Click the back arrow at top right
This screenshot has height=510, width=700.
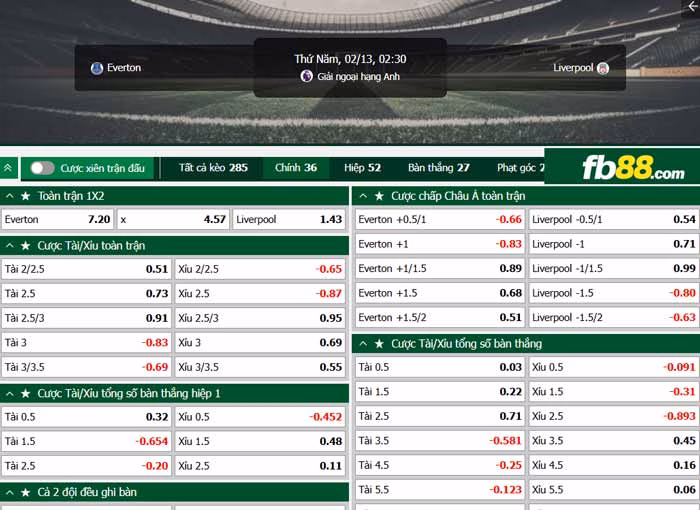point(692,7)
